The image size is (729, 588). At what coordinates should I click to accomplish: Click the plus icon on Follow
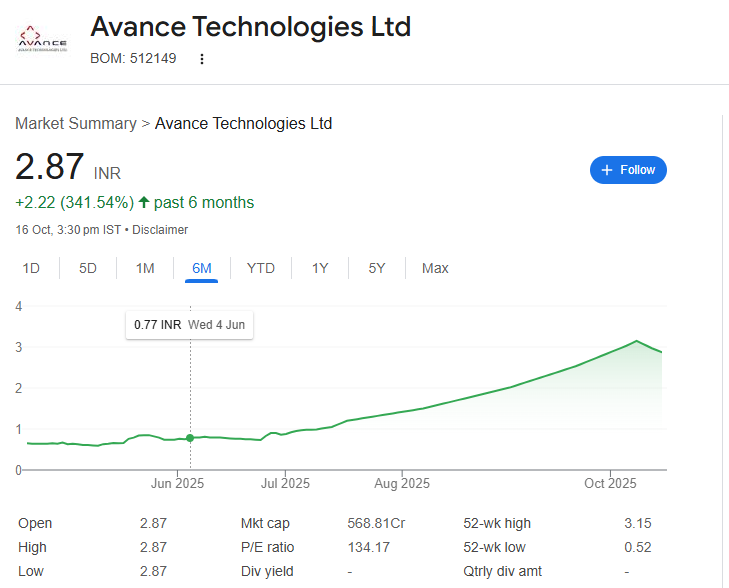[x=607, y=170]
